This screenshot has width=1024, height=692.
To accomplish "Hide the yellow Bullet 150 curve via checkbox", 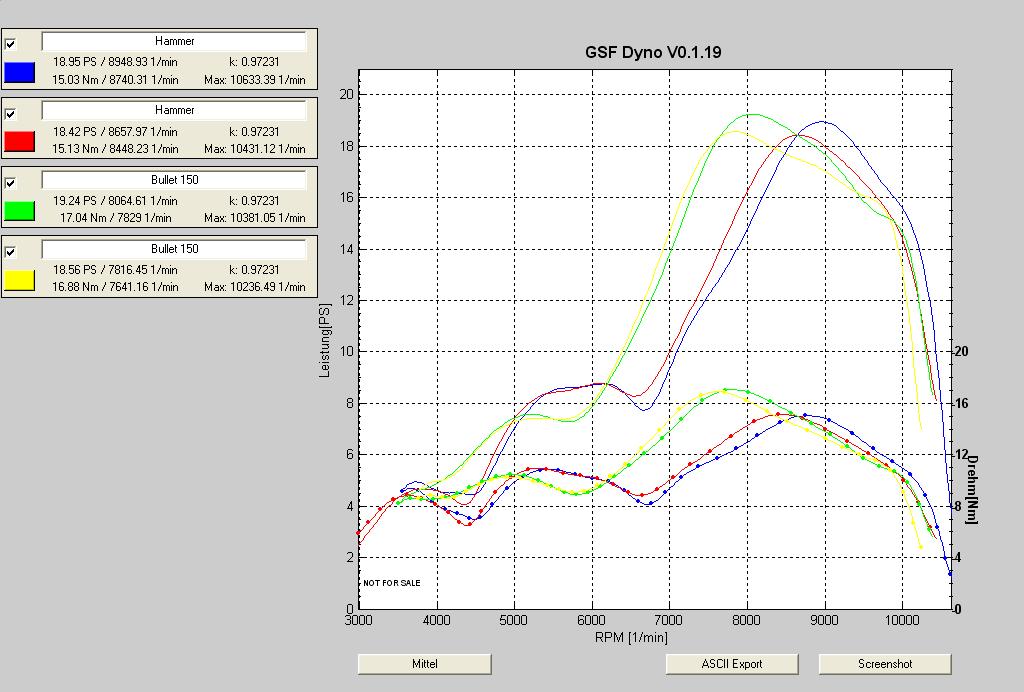I will pyautogui.click(x=11, y=251).
